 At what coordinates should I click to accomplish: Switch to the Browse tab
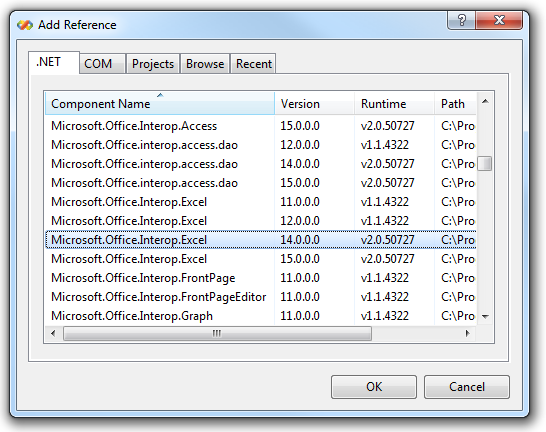[205, 64]
